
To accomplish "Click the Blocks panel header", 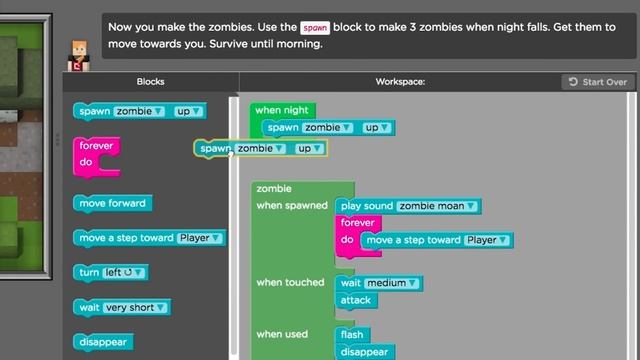I will (151, 82).
